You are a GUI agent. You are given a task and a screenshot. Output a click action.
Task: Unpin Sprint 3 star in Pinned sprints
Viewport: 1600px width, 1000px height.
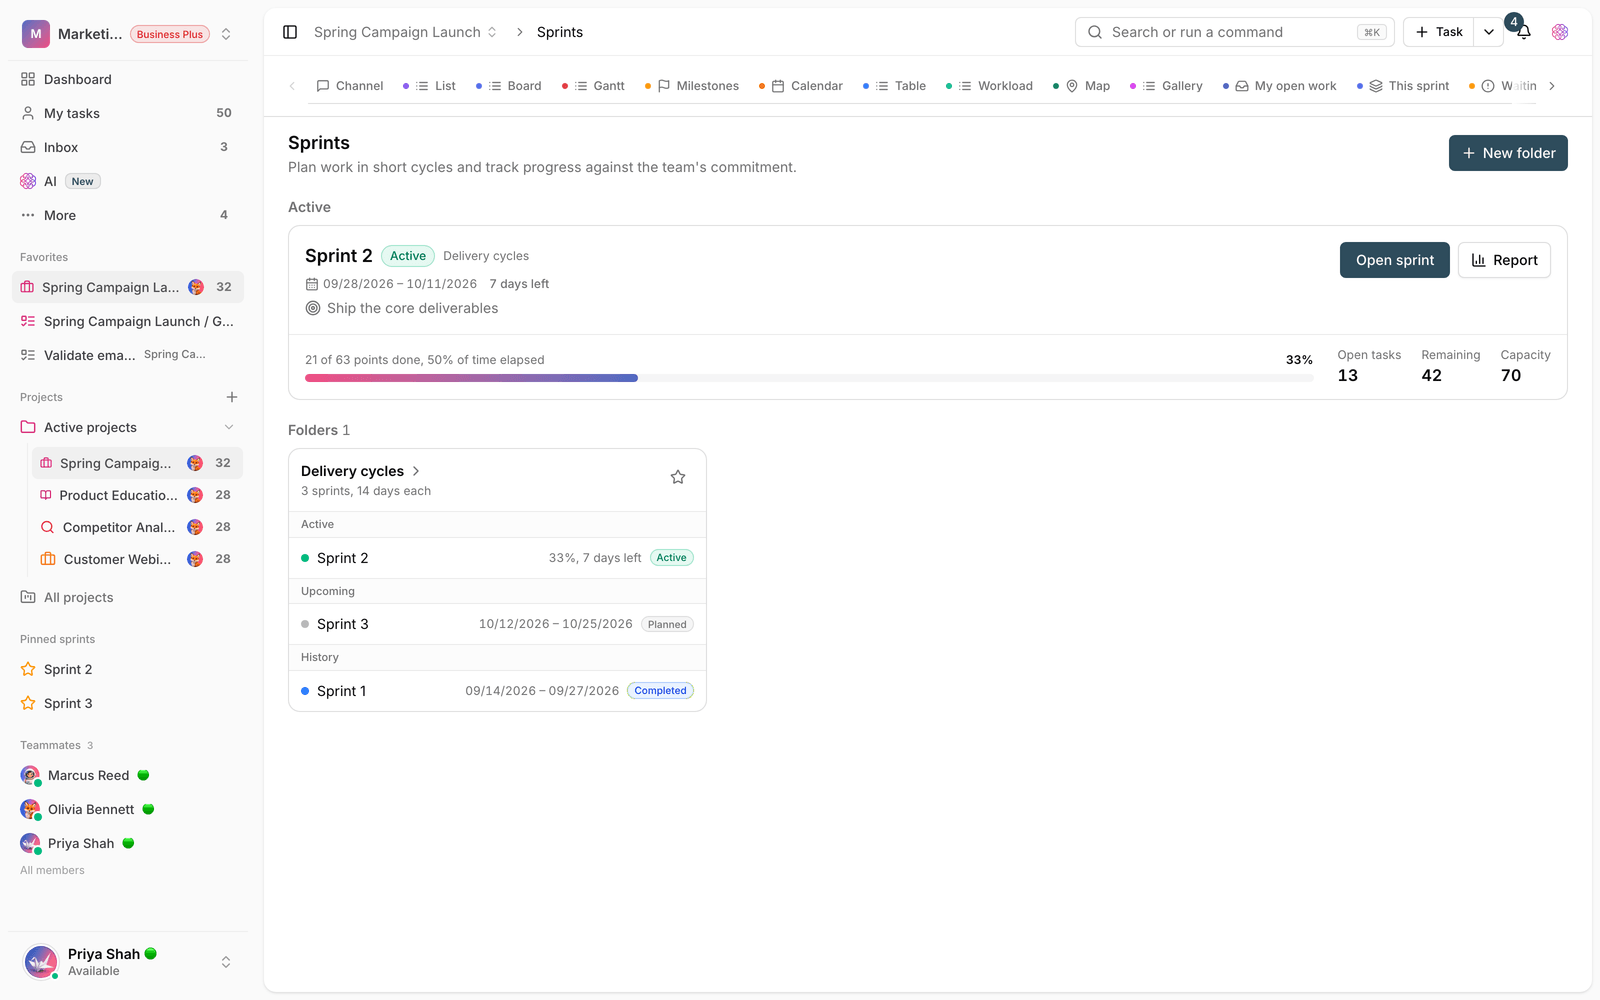pos(28,703)
